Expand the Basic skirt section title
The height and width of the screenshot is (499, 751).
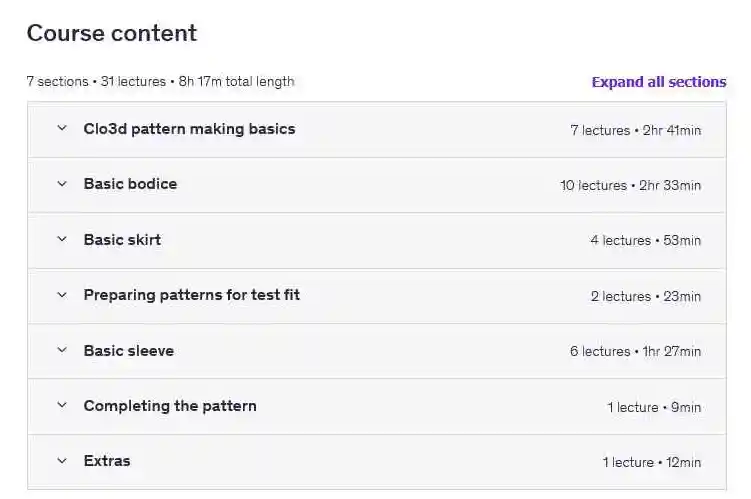pos(122,240)
